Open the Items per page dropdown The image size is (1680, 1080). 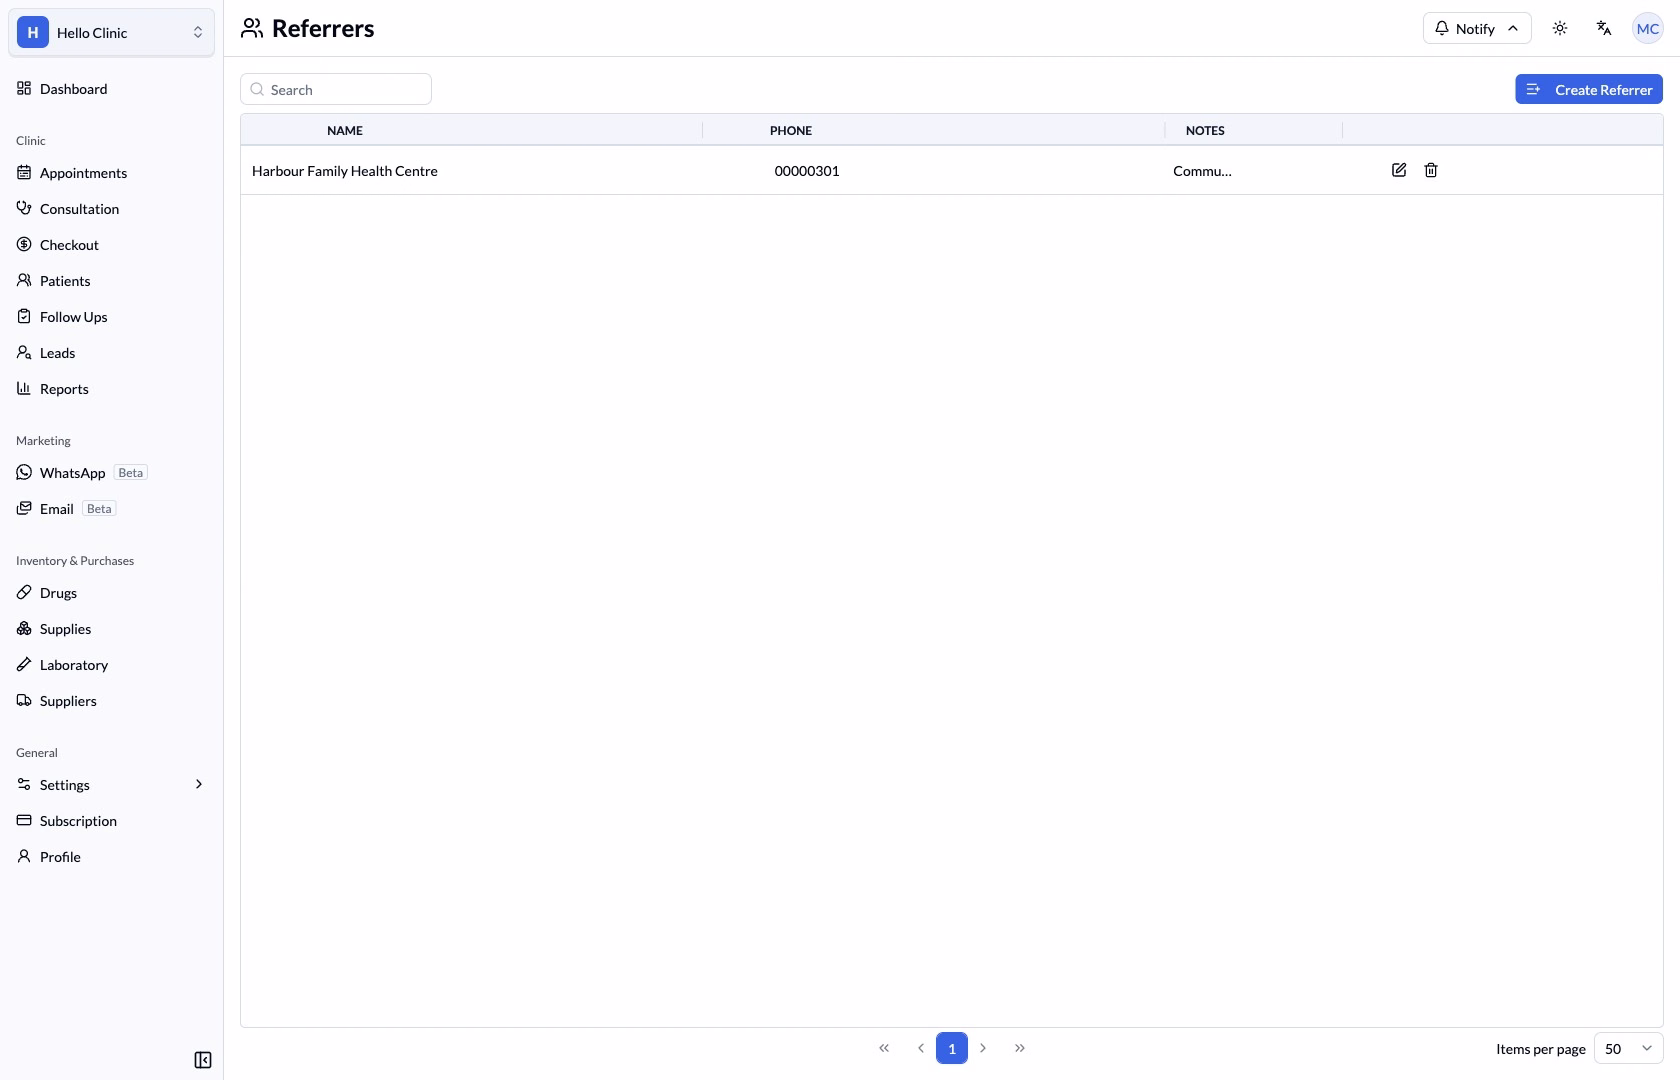click(x=1628, y=1048)
